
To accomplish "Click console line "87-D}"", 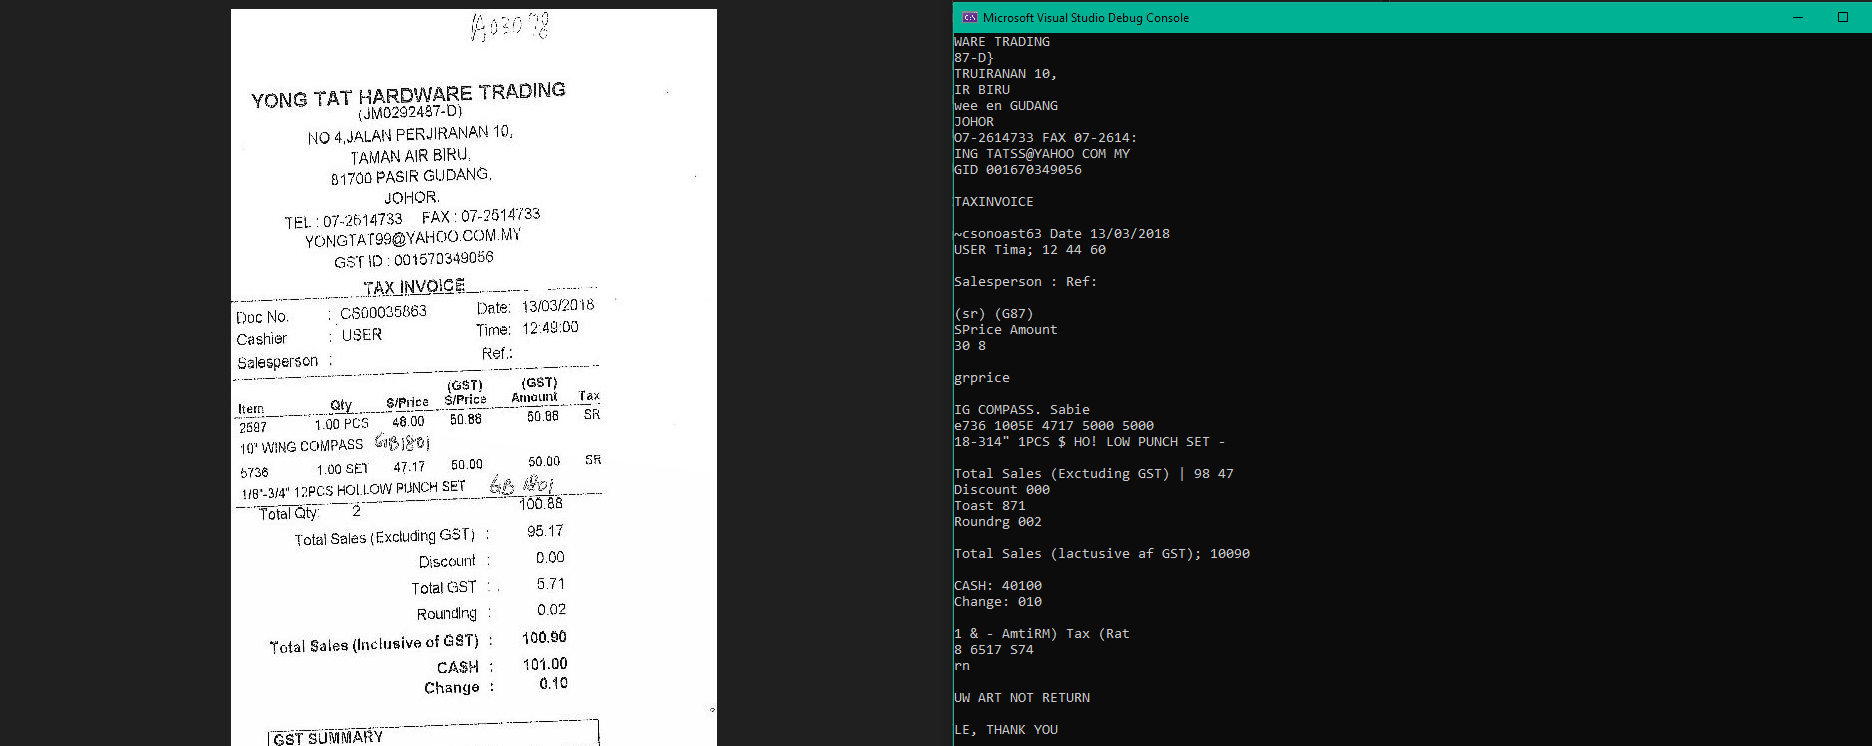I will (x=974, y=58).
